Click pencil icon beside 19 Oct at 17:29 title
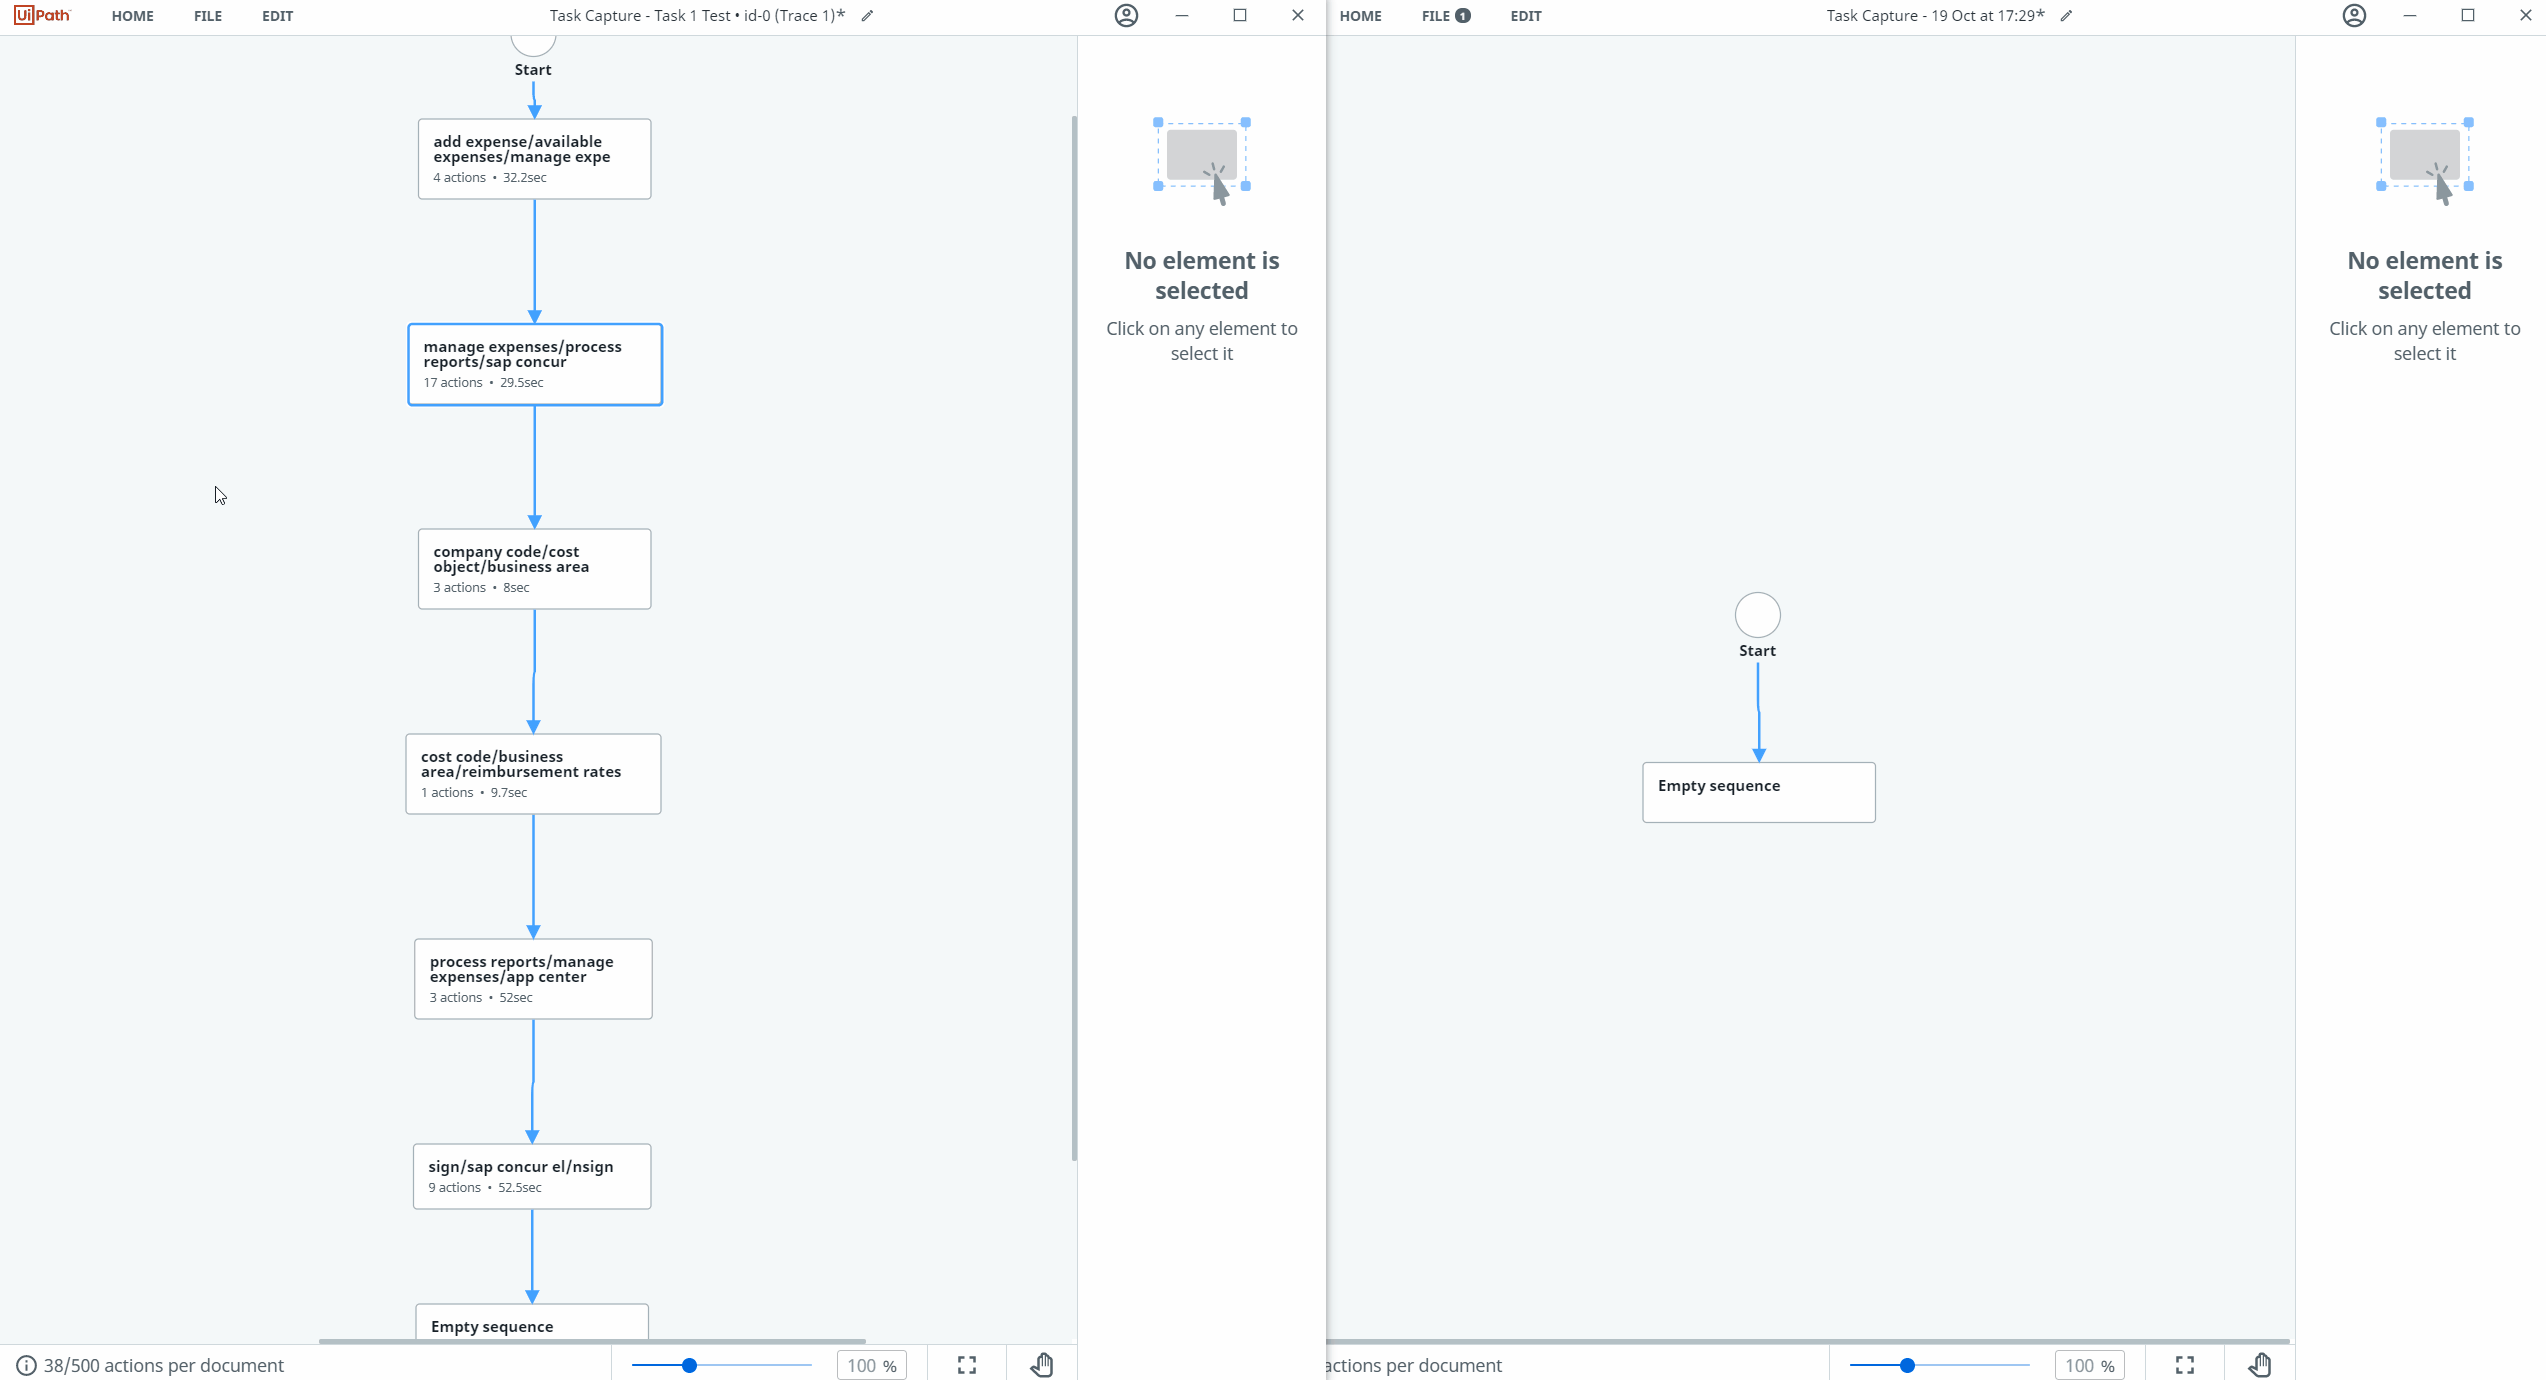This screenshot has height=1380, width=2546. 2066,16
